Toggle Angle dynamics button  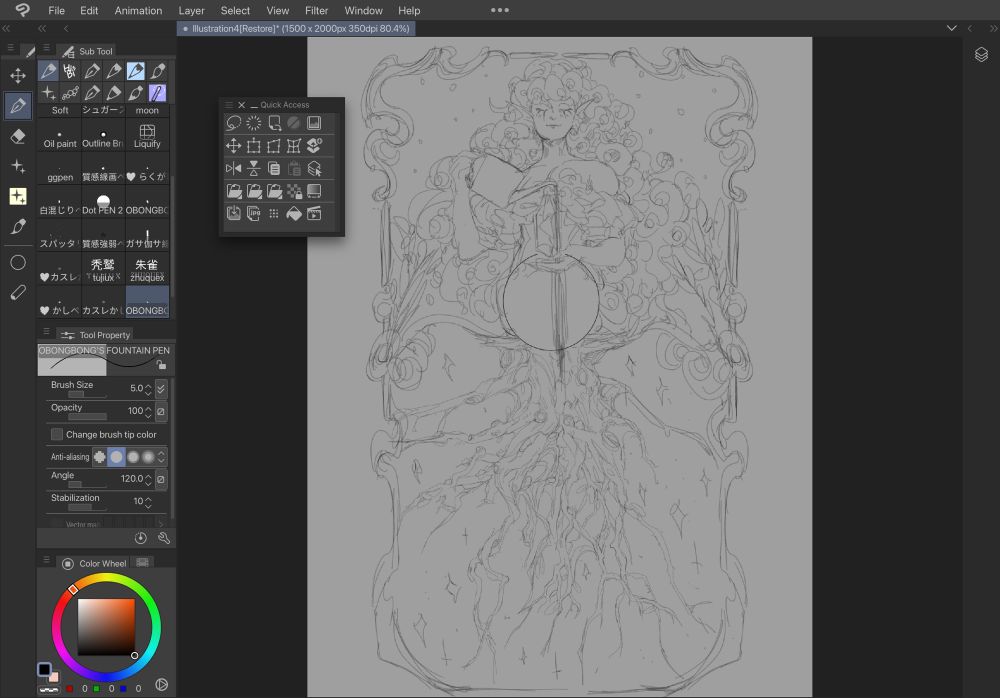[x=161, y=479]
